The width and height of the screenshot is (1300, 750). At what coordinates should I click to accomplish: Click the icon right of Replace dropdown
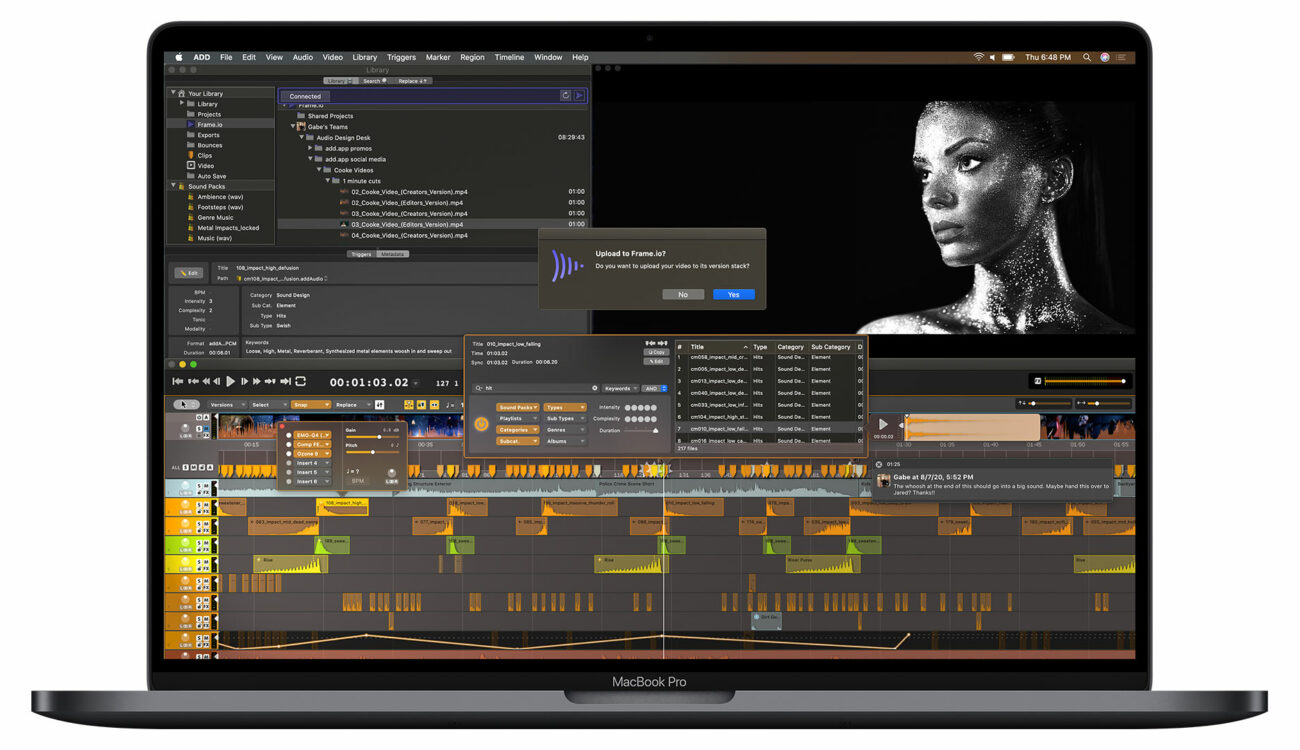(x=380, y=405)
